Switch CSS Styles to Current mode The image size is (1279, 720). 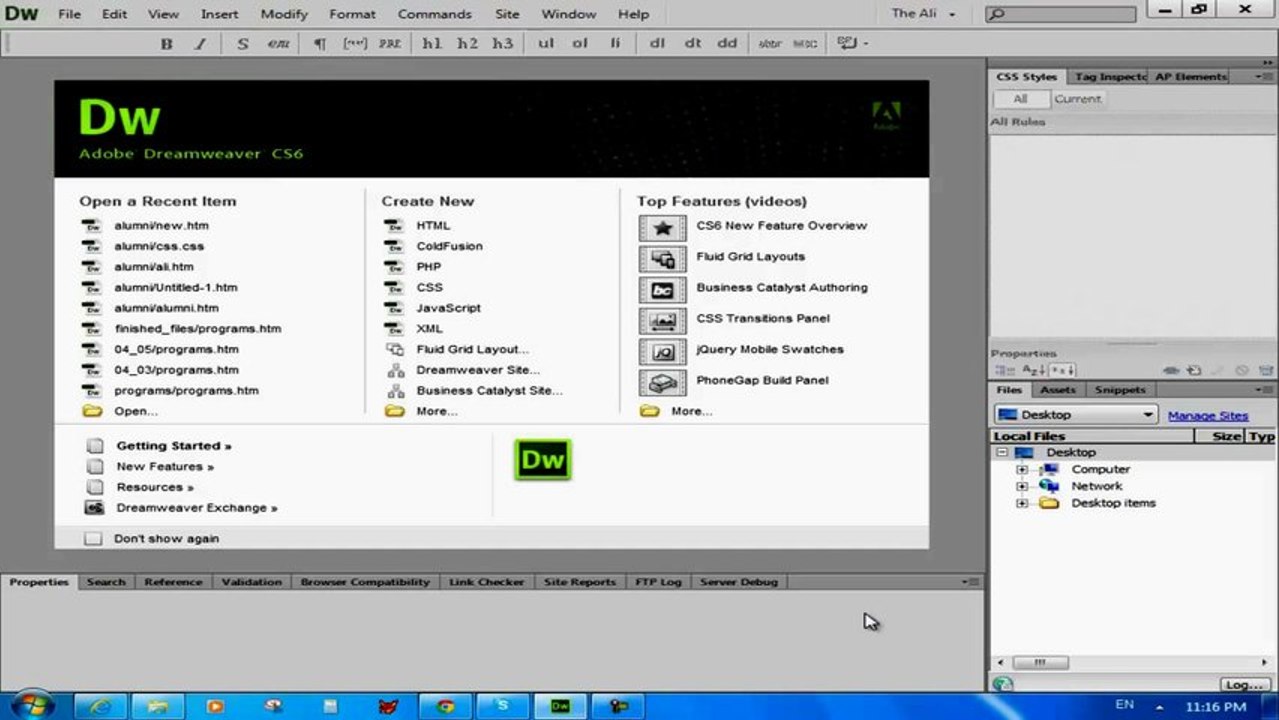pyautogui.click(x=1077, y=99)
